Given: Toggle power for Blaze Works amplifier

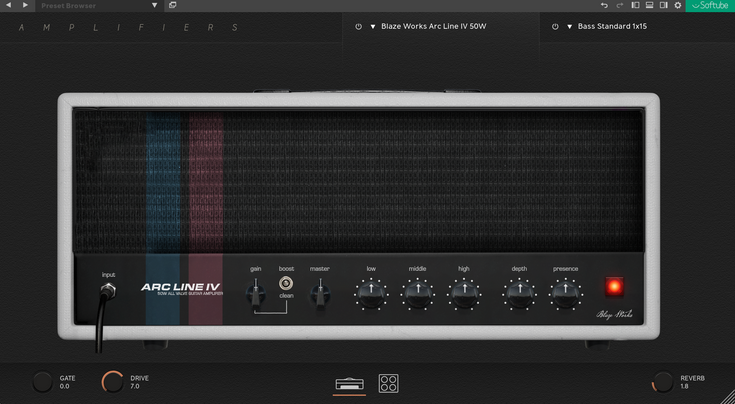Looking at the screenshot, I should pos(358,27).
